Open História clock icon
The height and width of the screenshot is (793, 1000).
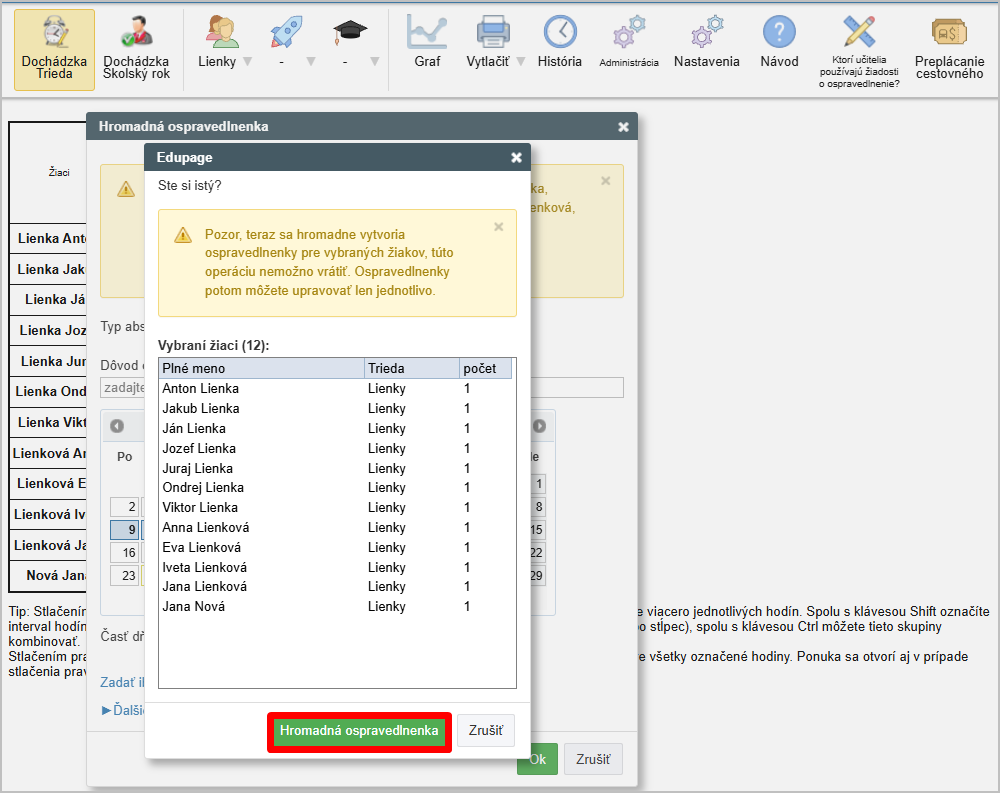[559, 43]
